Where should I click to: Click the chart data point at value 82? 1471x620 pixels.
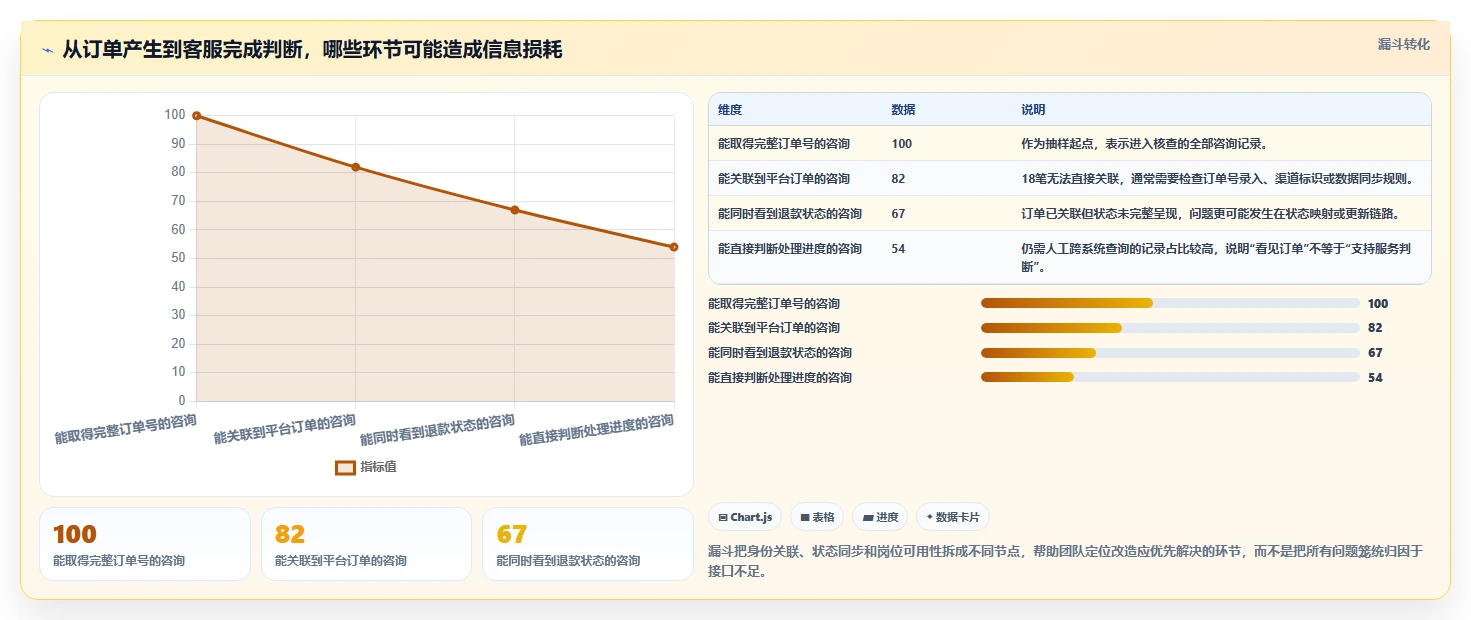click(356, 167)
